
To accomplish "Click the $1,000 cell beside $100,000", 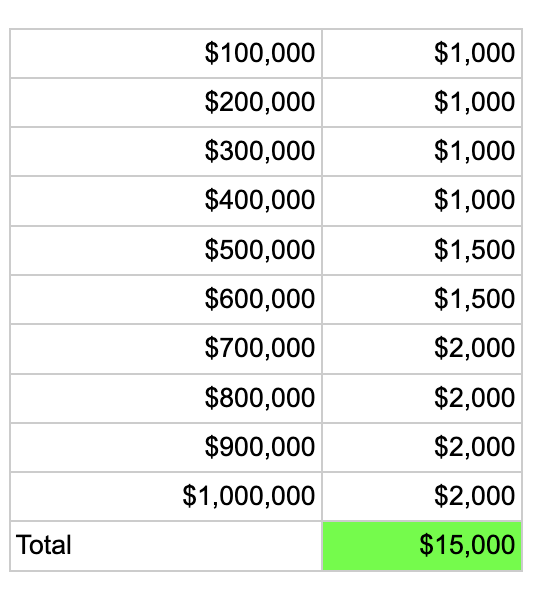I will coord(422,53).
